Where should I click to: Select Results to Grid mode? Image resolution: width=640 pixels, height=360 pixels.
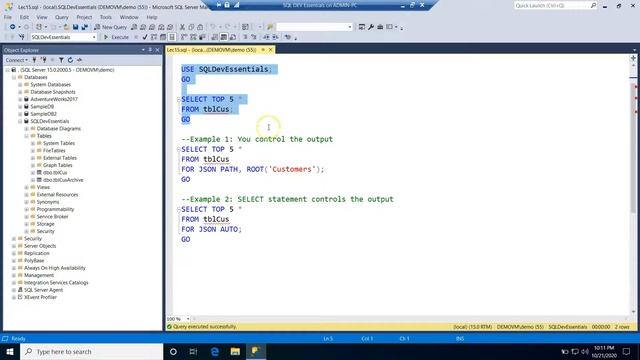coord(224,37)
